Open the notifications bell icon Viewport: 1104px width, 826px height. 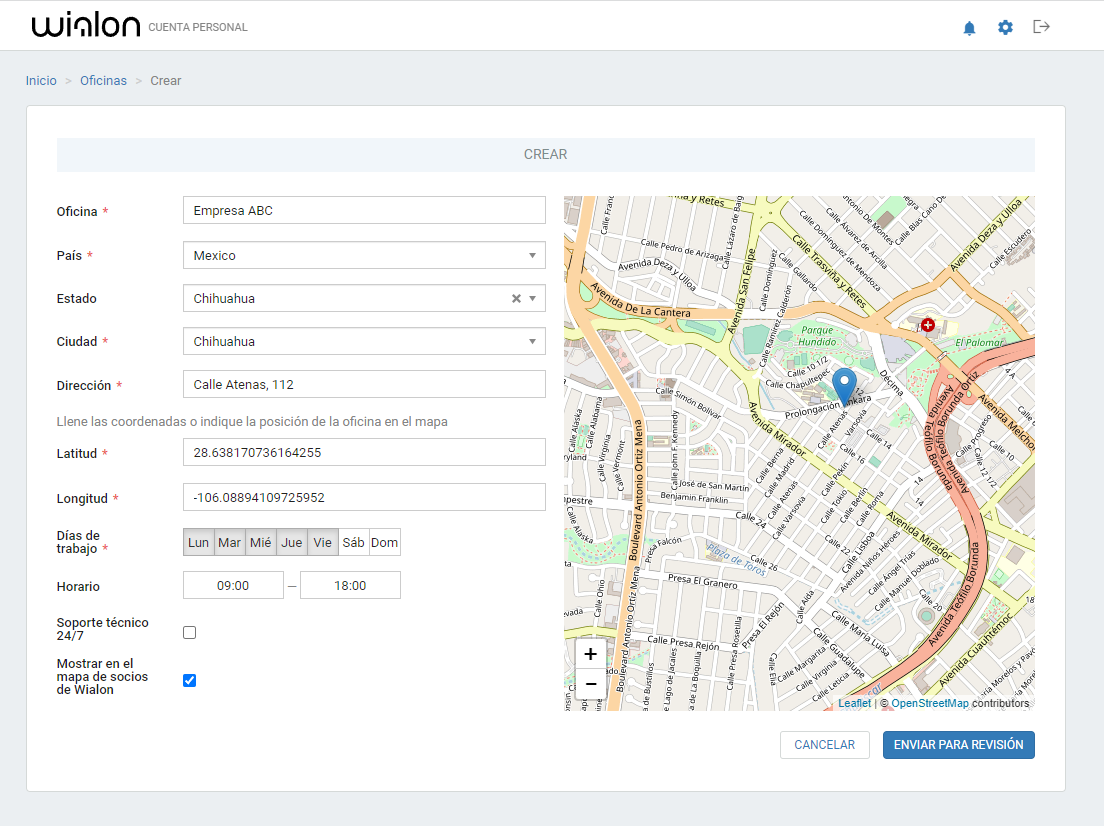point(969,28)
